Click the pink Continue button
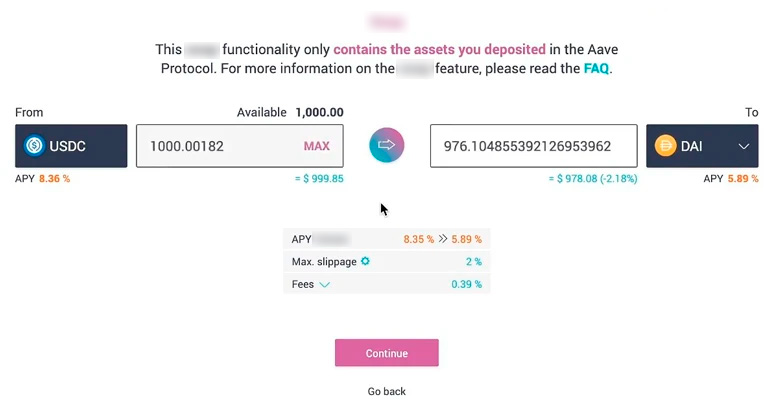This screenshot has height=403, width=775. point(387,353)
